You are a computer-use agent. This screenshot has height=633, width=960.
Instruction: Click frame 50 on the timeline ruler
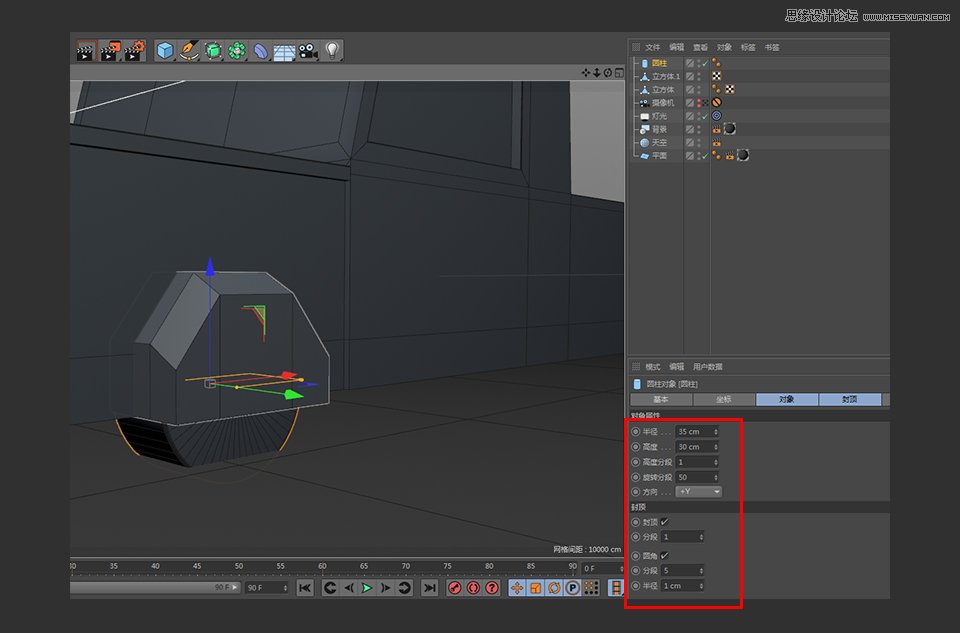pyautogui.click(x=238, y=565)
